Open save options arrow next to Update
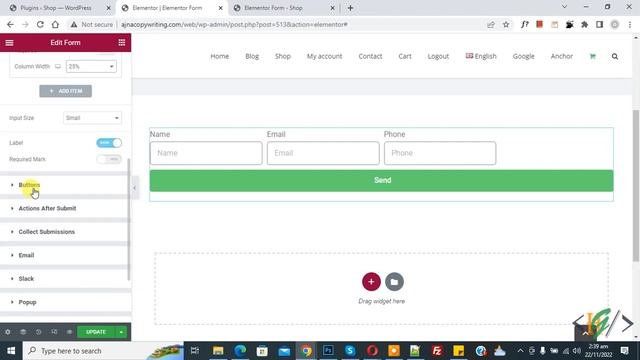Image resolution: width=640 pixels, height=360 pixels. coord(121,332)
